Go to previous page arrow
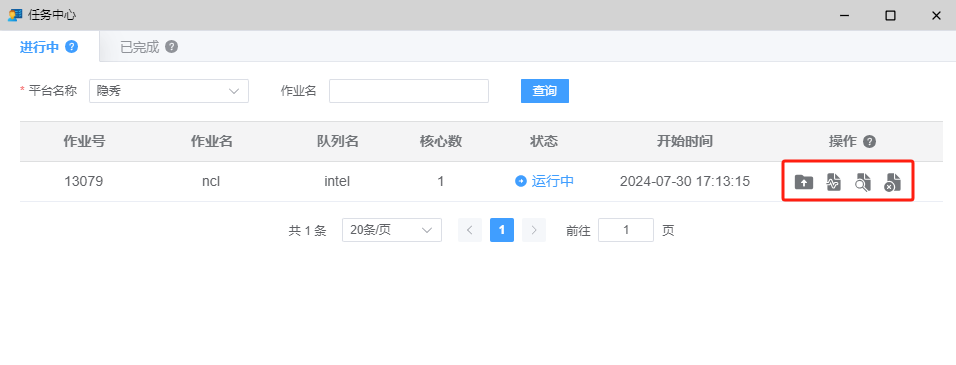956x365 pixels. [469, 230]
